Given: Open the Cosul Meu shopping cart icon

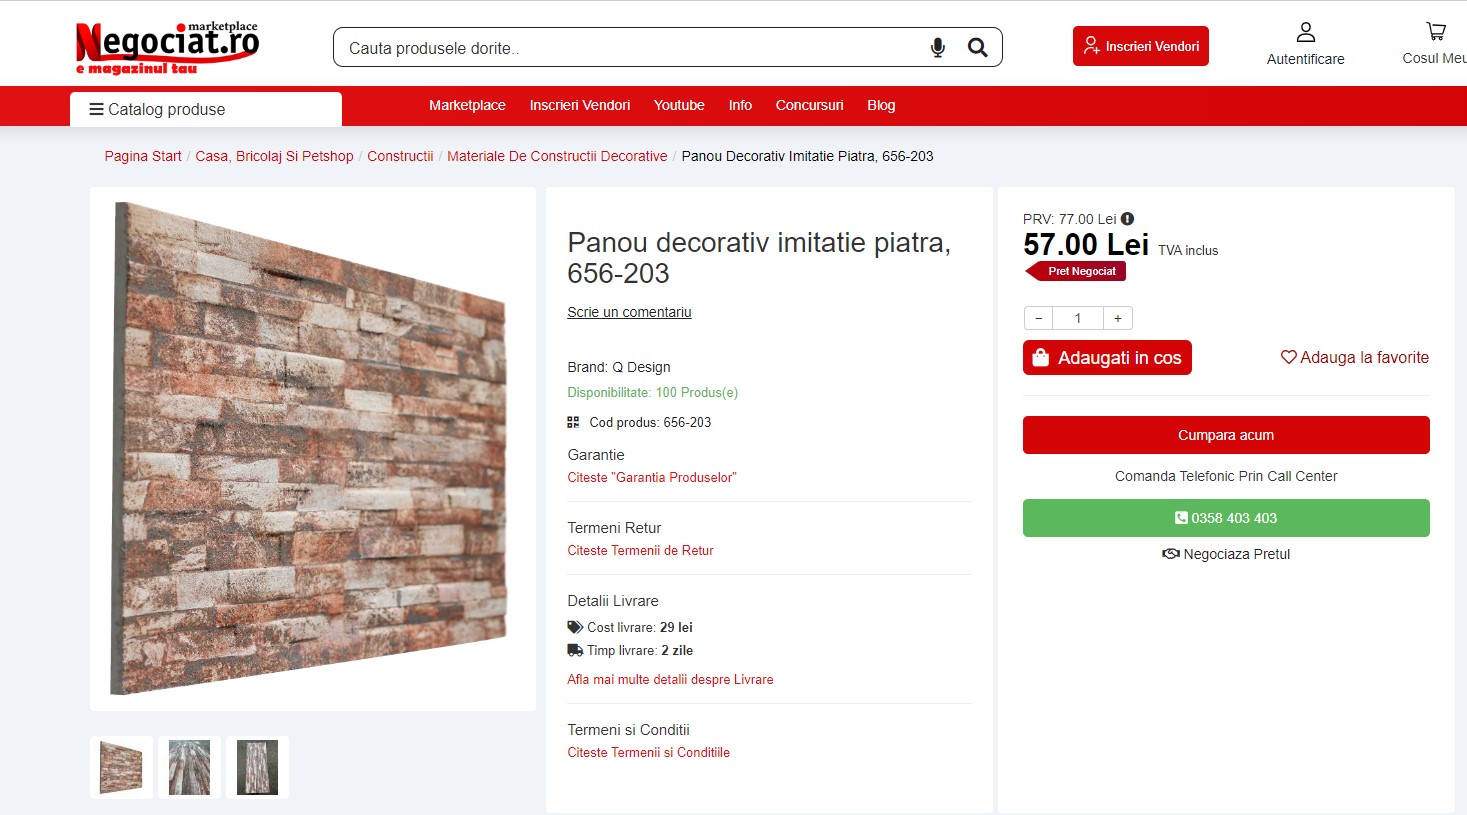Looking at the screenshot, I should [1436, 32].
